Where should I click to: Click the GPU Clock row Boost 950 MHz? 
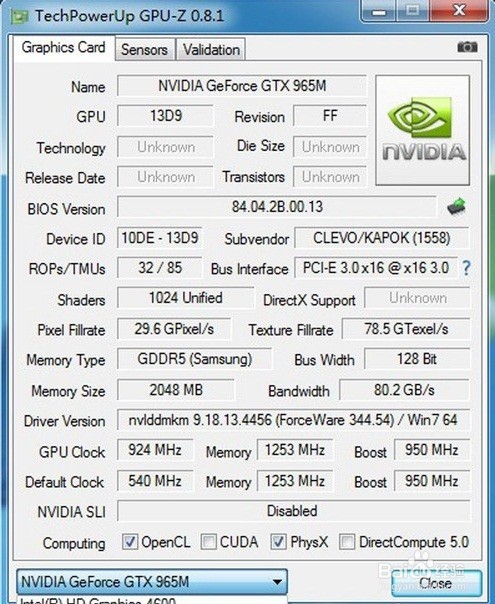(432, 450)
